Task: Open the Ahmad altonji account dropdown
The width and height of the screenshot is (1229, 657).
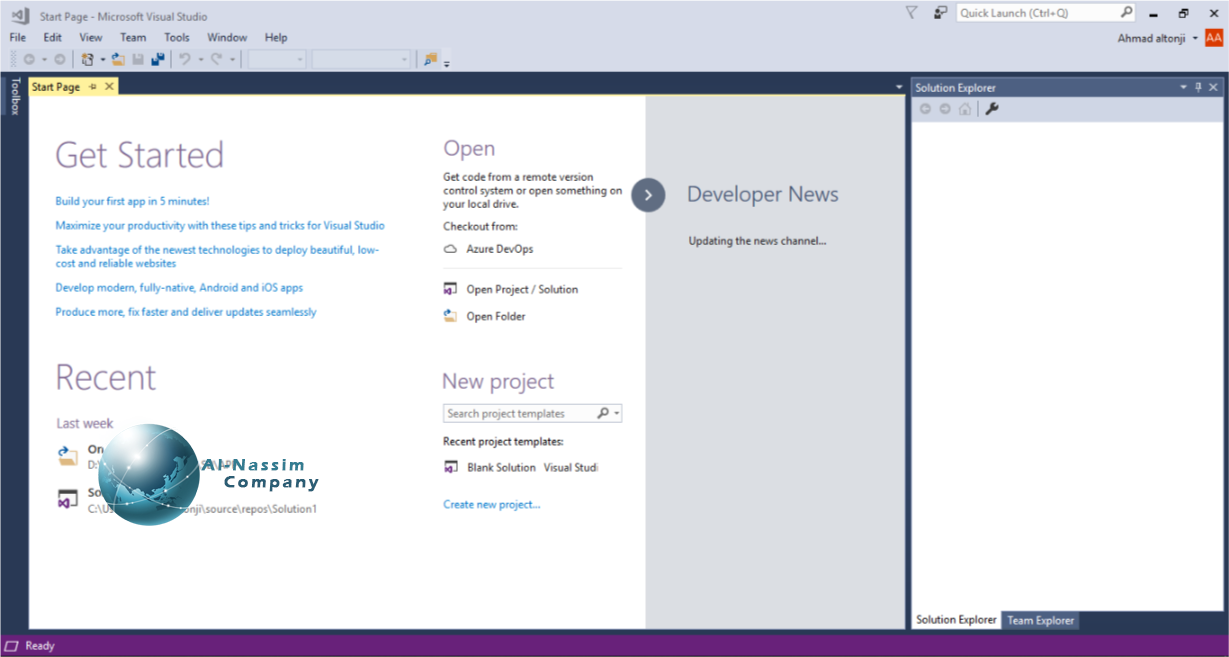Action: coord(1196,39)
